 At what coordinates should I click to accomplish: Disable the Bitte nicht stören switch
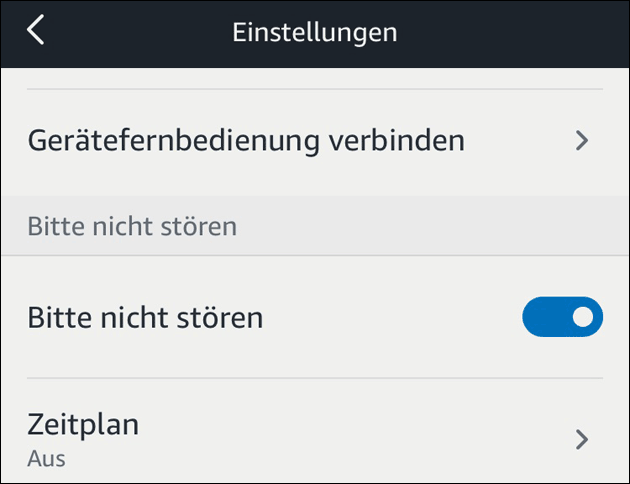562,317
